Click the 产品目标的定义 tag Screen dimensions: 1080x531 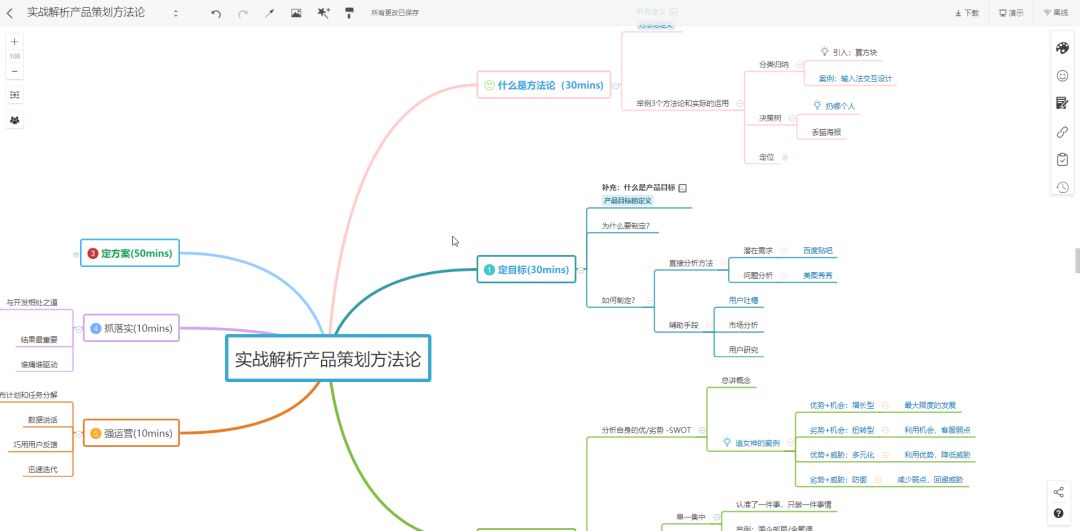(627, 200)
